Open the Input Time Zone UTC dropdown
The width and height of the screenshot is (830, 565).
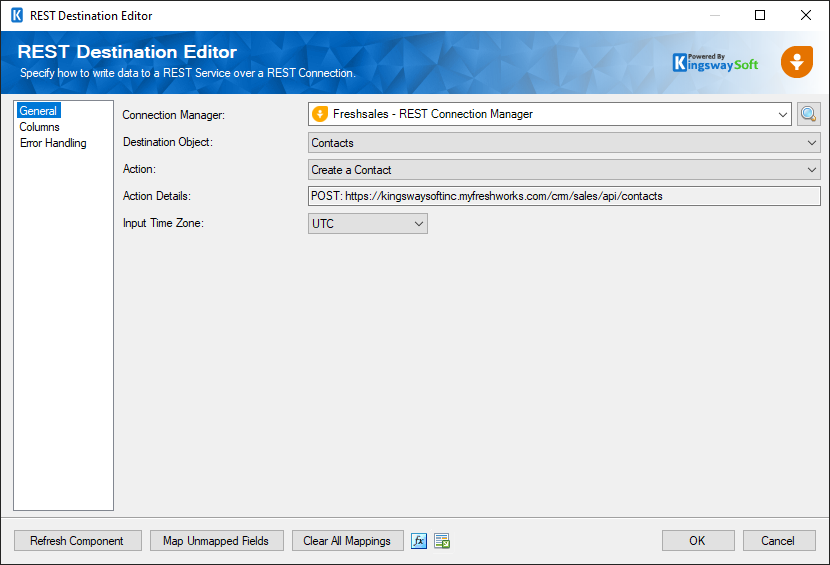368,223
